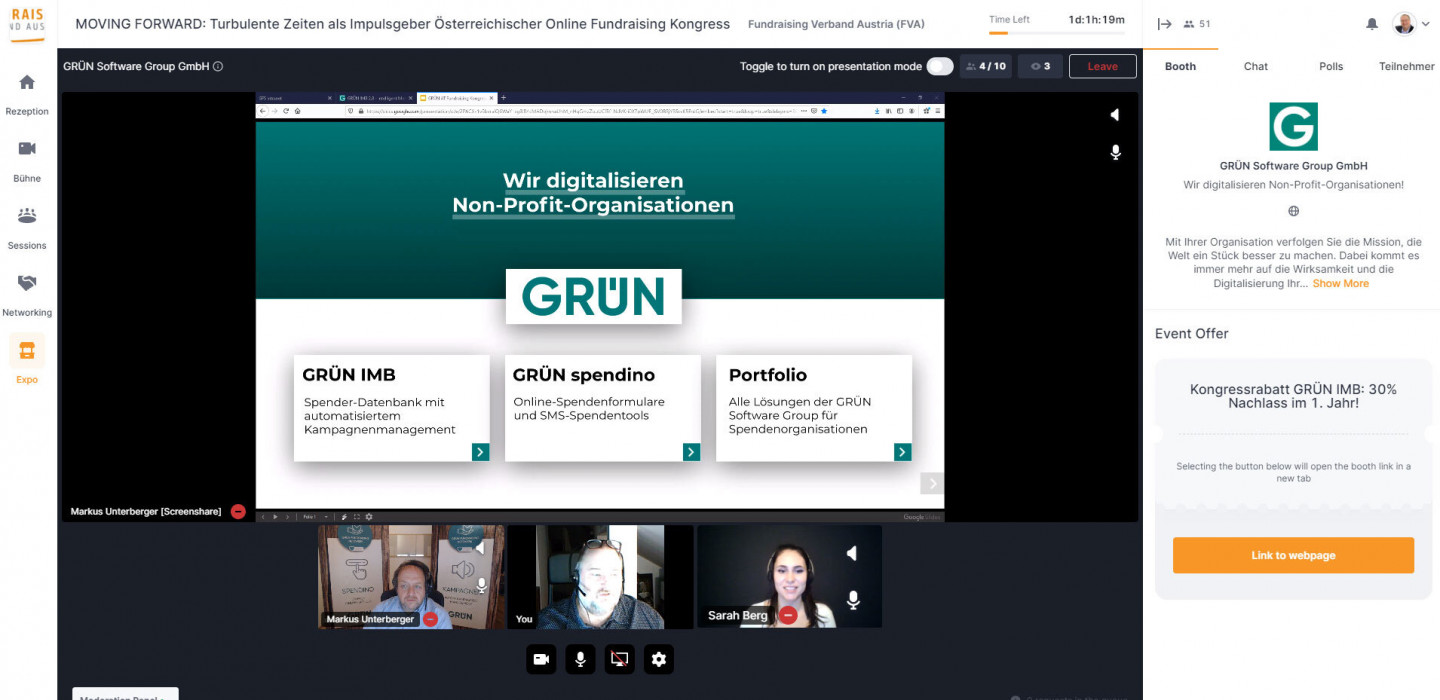Image resolution: width=1440 pixels, height=700 pixels.
Task: Switch to the Booth tab
Action: click(x=1180, y=67)
